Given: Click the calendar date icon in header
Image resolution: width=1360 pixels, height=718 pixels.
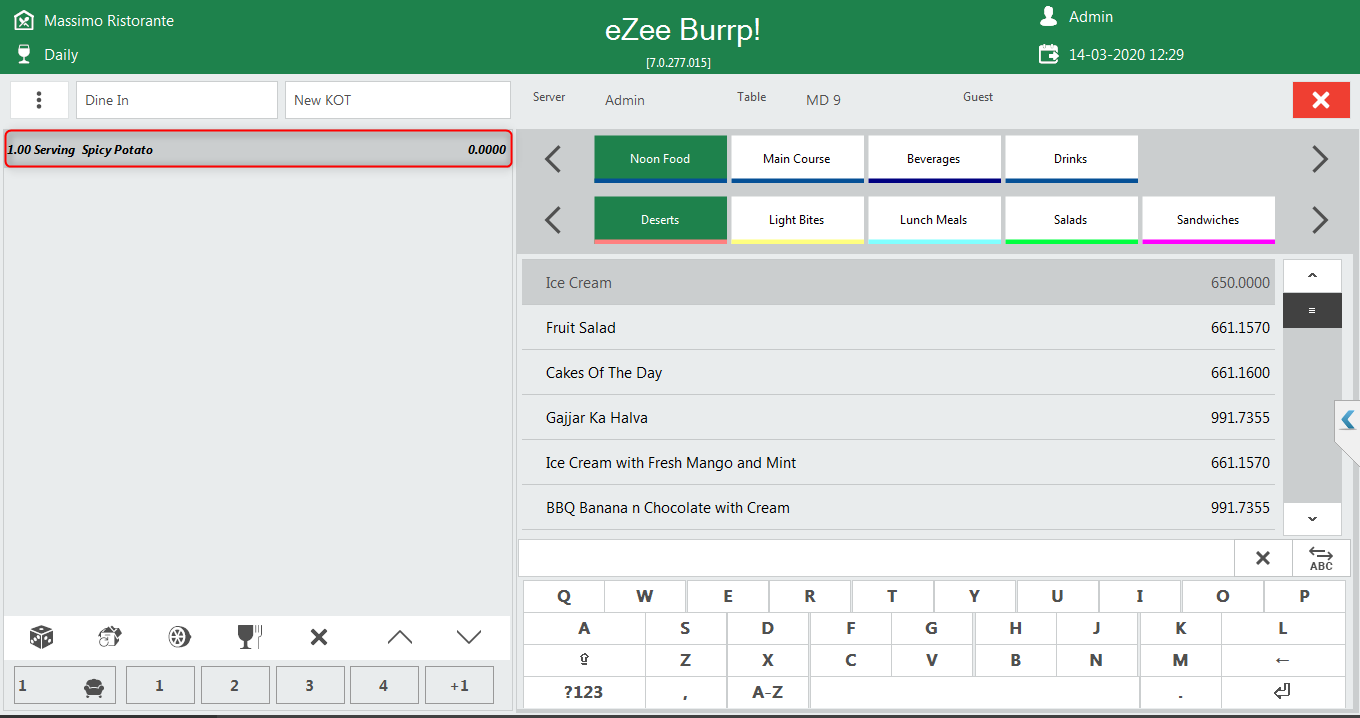Looking at the screenshot, I should click(x=1048, y=54).
